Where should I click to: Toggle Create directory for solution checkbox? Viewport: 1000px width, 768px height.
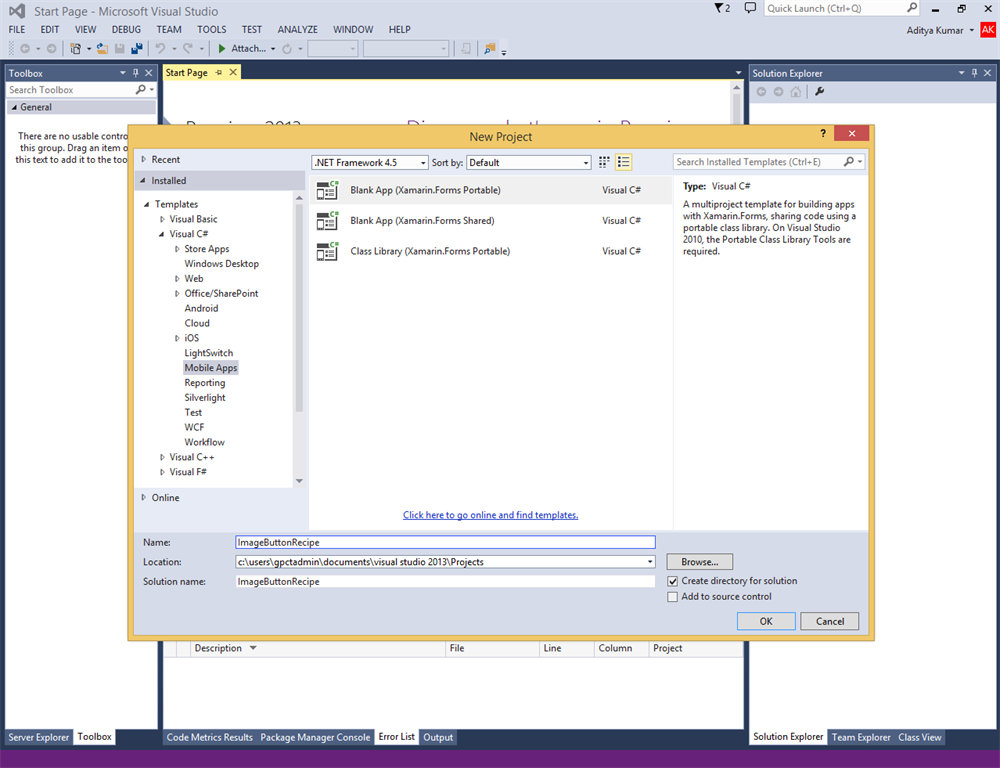click(x=672, y=581)
